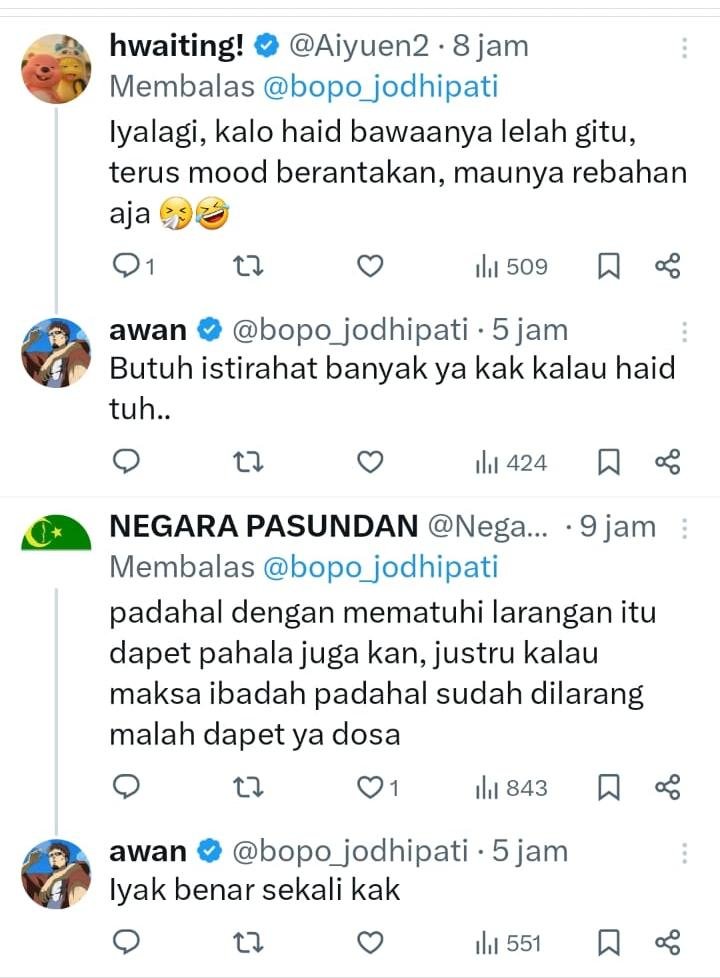Share awan's tweet with 424 views

point(667,462)
